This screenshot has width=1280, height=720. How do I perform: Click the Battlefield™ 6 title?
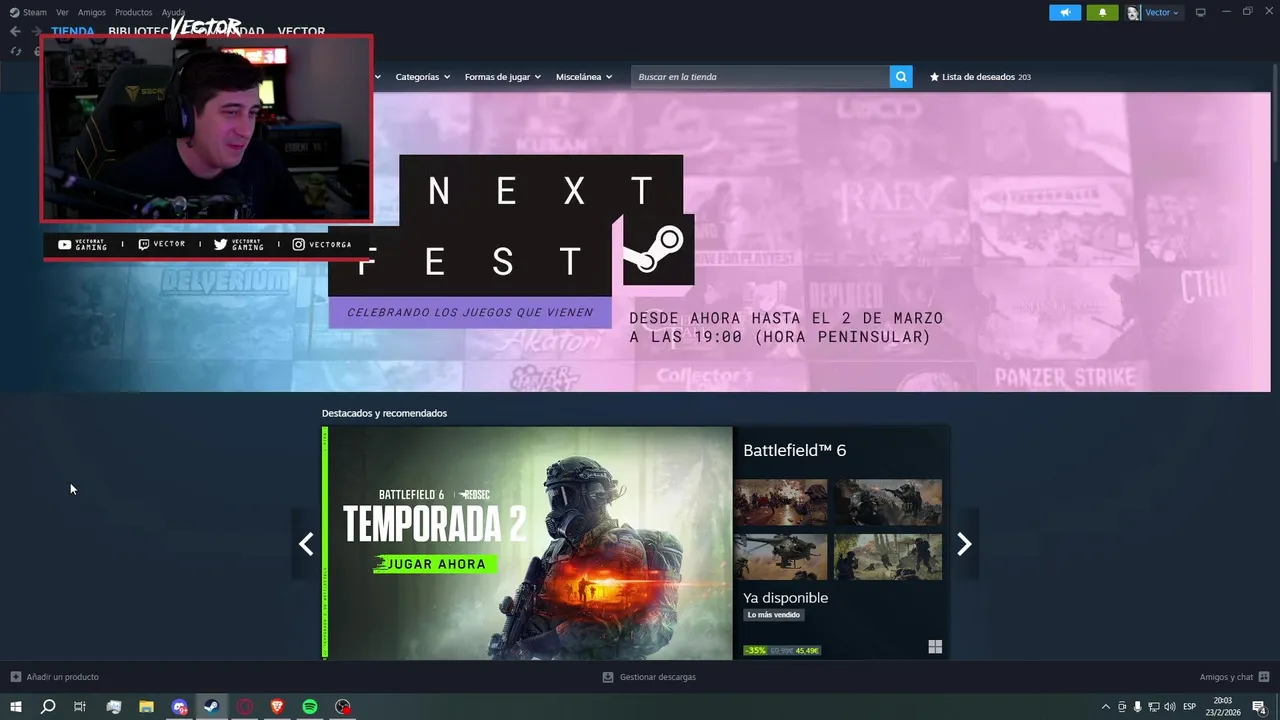click(794, 450)
